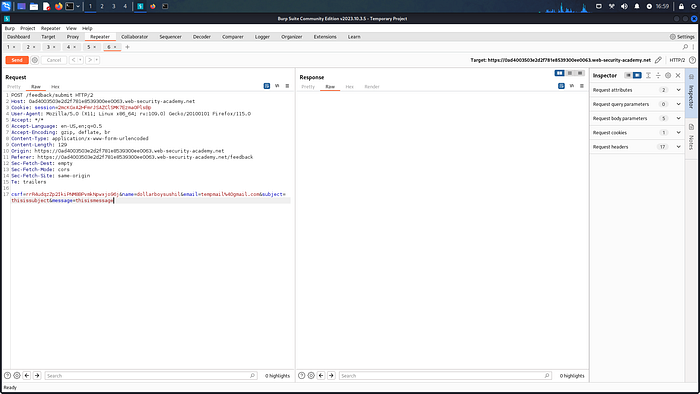Edit target with pencil icon
The image size is (700, 394).
pyautogui.click(x=658, y=60)
